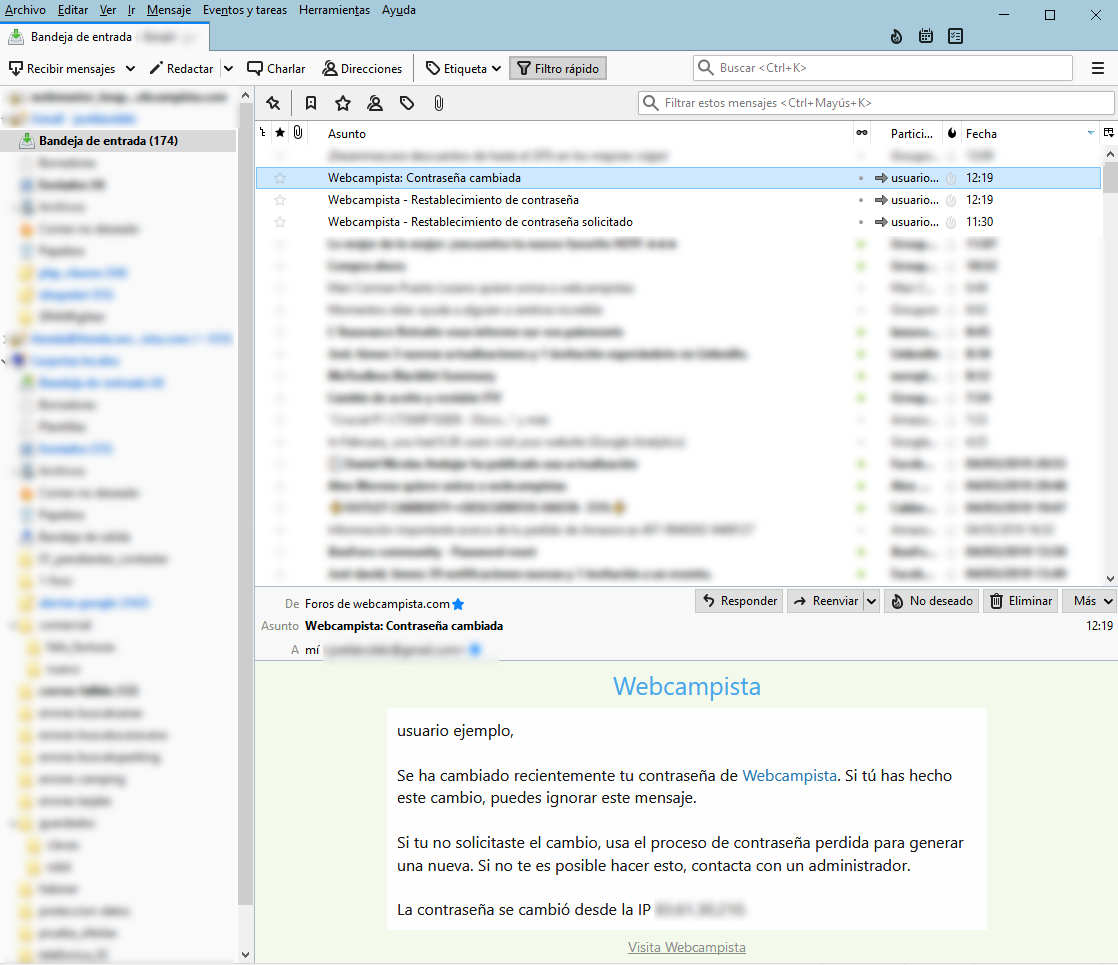This screenshot has width=1118, height=965.
Task: Click Recibir mensajes button
Action: click(x=63, y=68)
